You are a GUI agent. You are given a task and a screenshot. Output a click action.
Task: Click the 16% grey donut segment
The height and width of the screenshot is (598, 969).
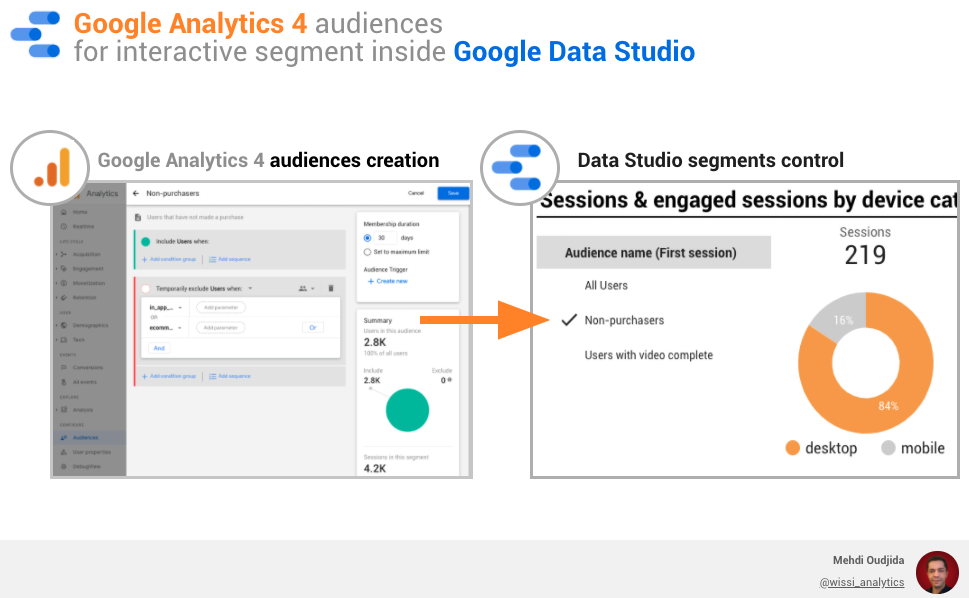coord(842,318)
